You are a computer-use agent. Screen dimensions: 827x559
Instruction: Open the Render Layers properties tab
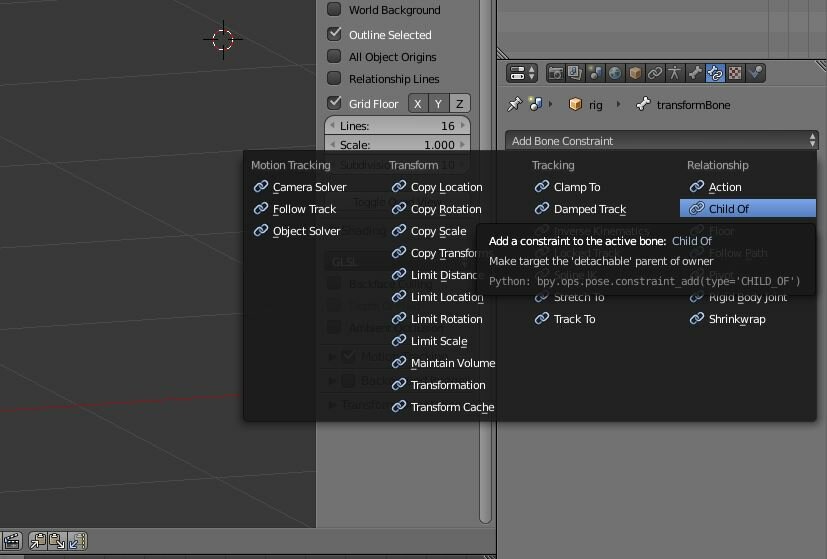(x=575, y=73)
